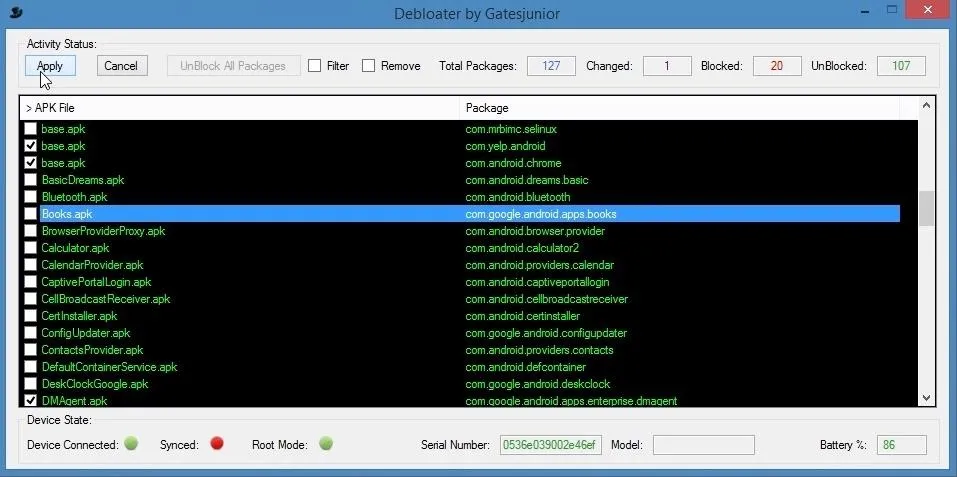Check the Bluetooth.apk checkbox
This screenshot has width=957, height=477.
[x=30, y=197]
